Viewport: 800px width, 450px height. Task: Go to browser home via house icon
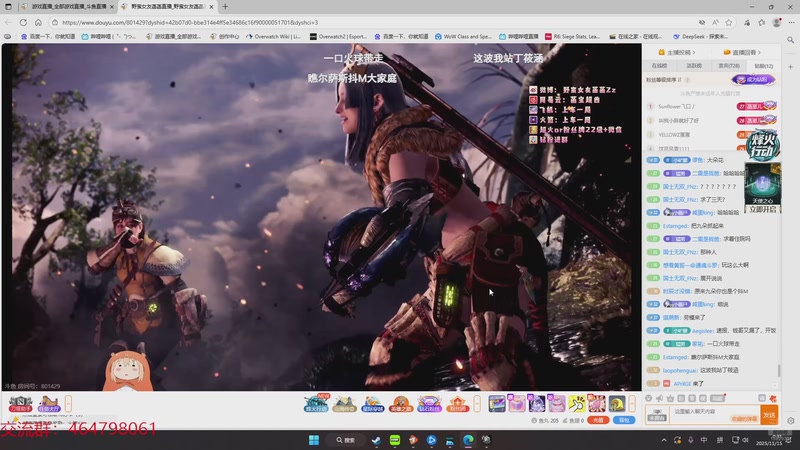38,22
